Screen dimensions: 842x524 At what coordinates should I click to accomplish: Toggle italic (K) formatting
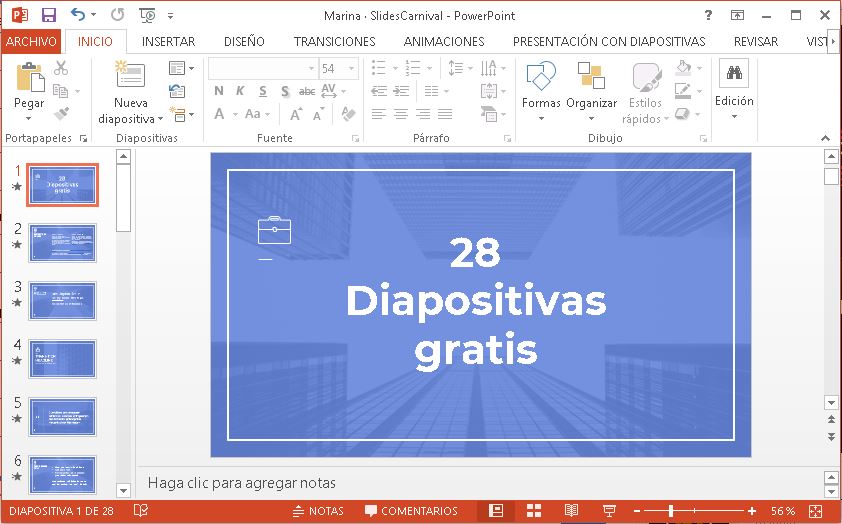pyautogui.click(x=240, y=91)
